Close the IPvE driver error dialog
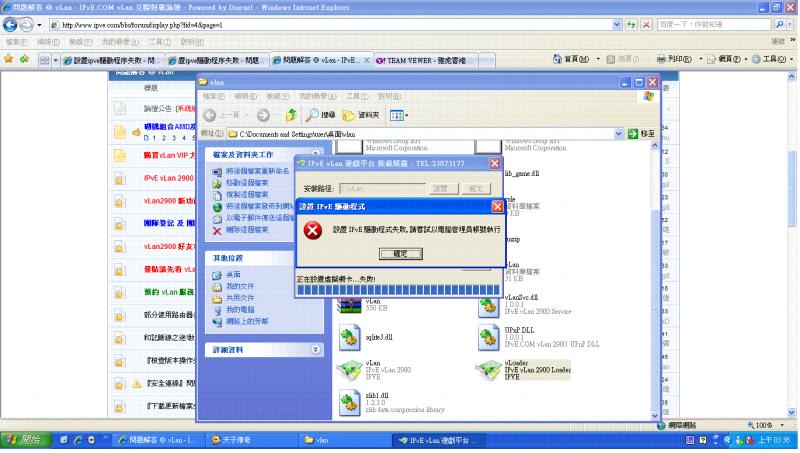 497,206
